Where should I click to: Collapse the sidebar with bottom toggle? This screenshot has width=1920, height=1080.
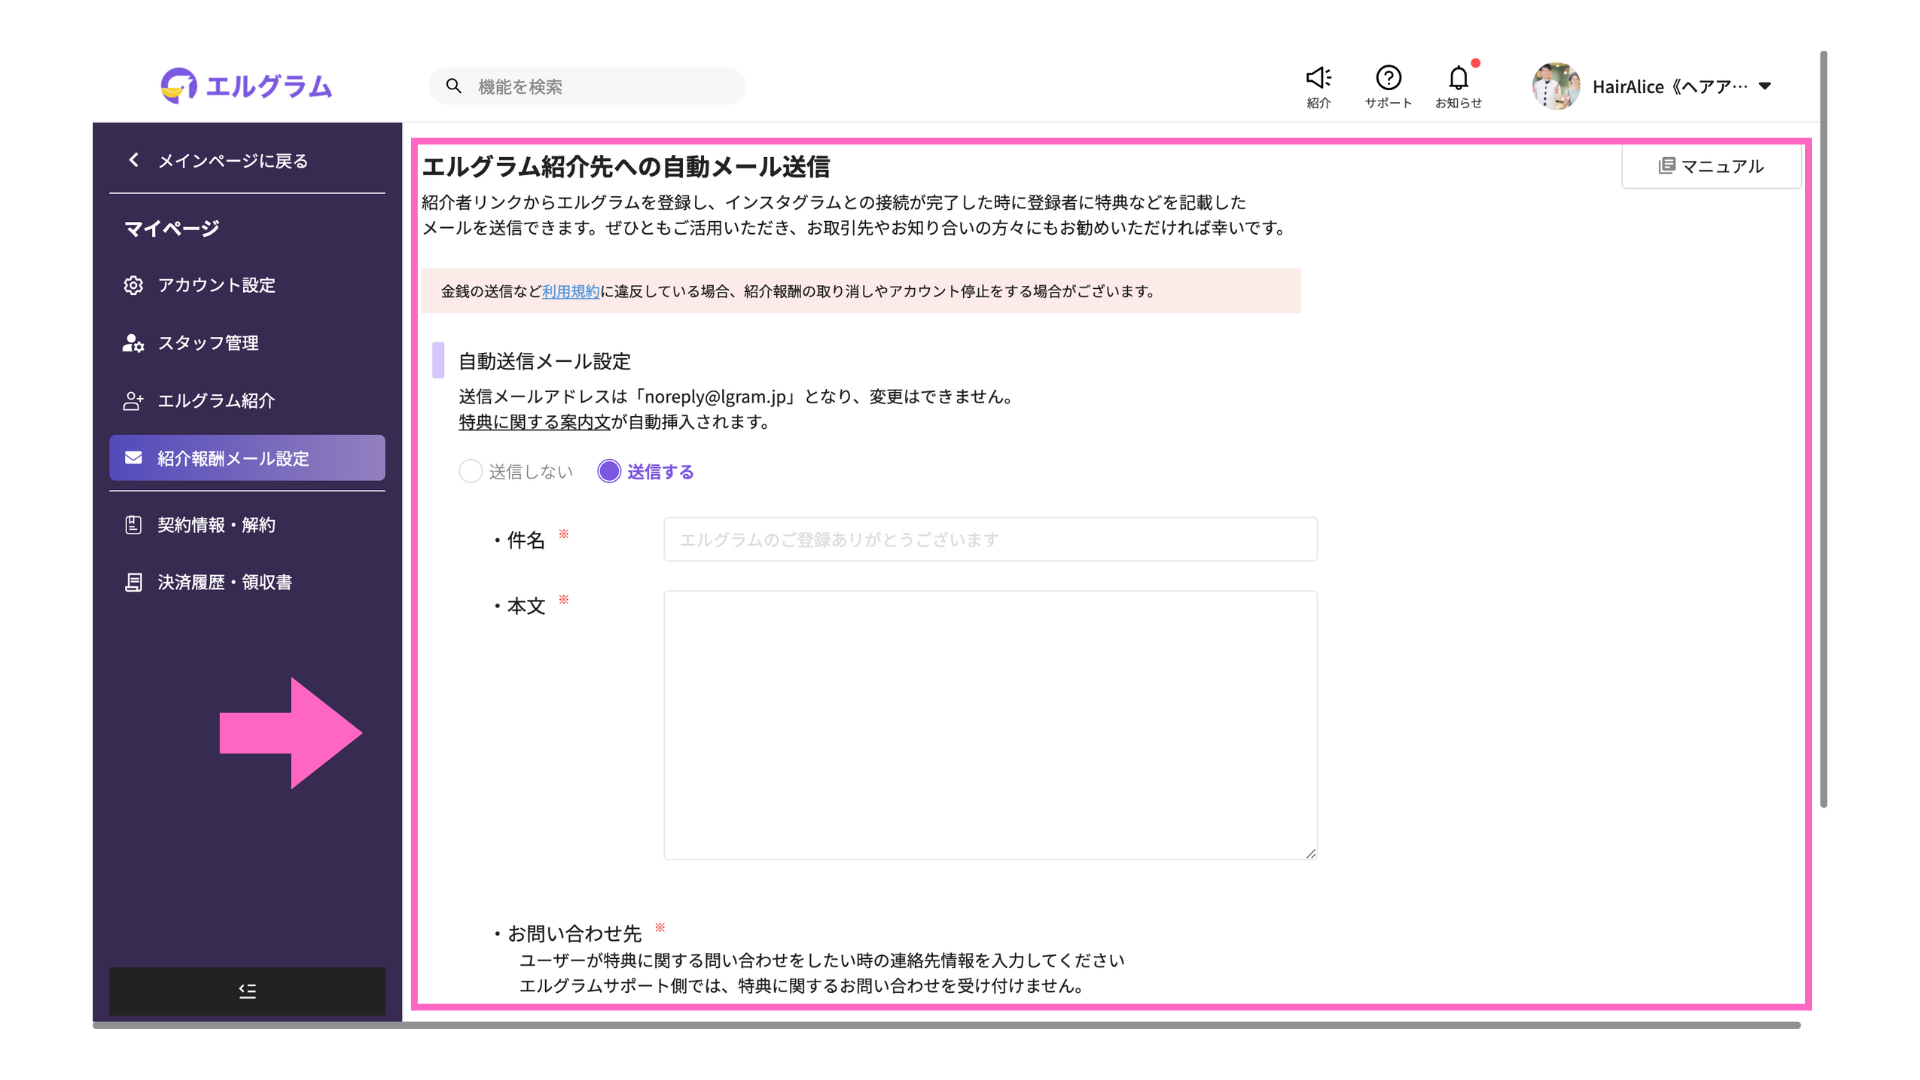tap(247, 991)
